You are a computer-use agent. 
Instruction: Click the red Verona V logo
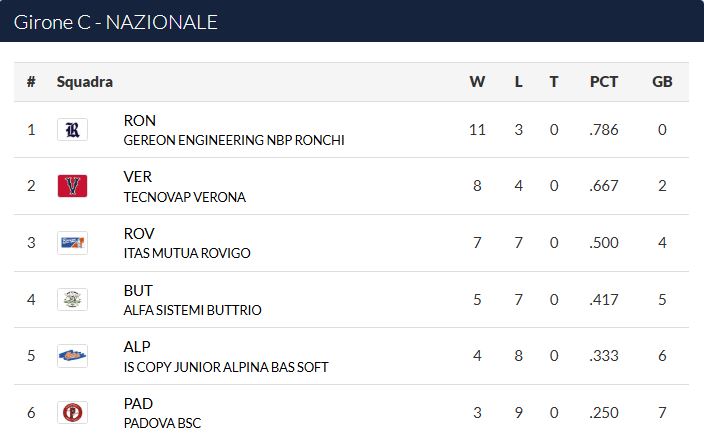(72, 186)
